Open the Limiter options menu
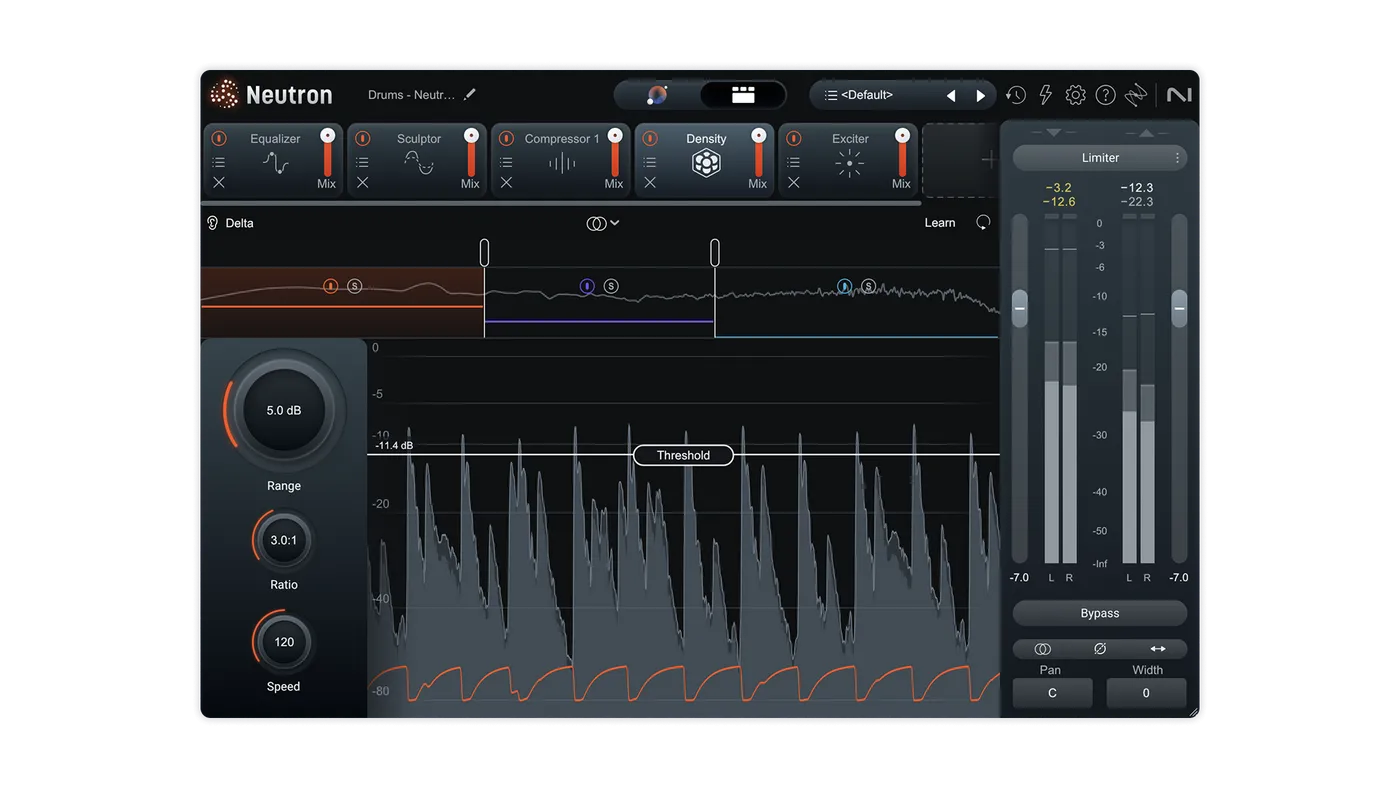Image resolution: width=1400 pixels, height=788 pixels. 1178,158
